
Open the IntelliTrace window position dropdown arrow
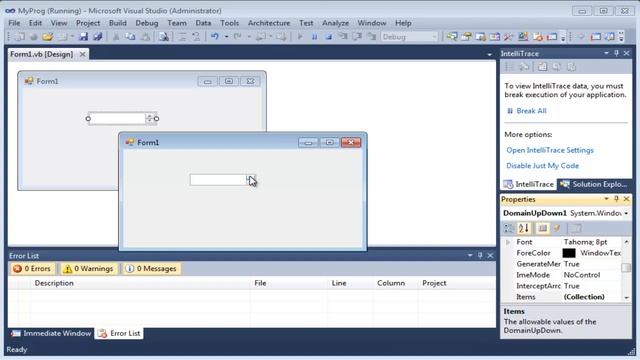point(606,53)
